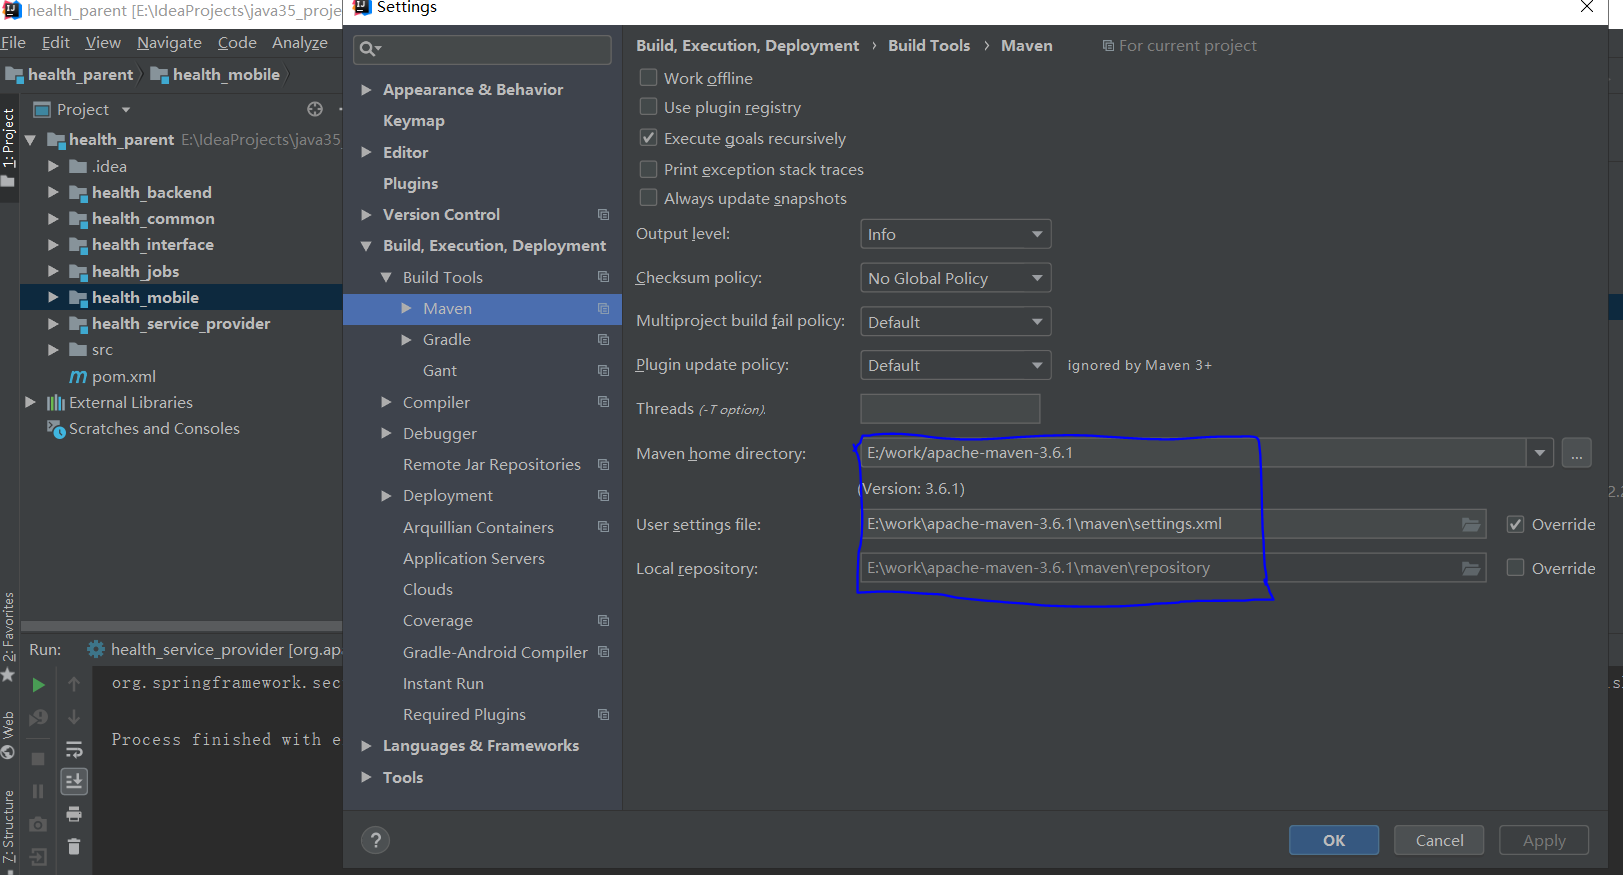
Task: Open the Checksum policy dropdown
Action: point(955,278)
